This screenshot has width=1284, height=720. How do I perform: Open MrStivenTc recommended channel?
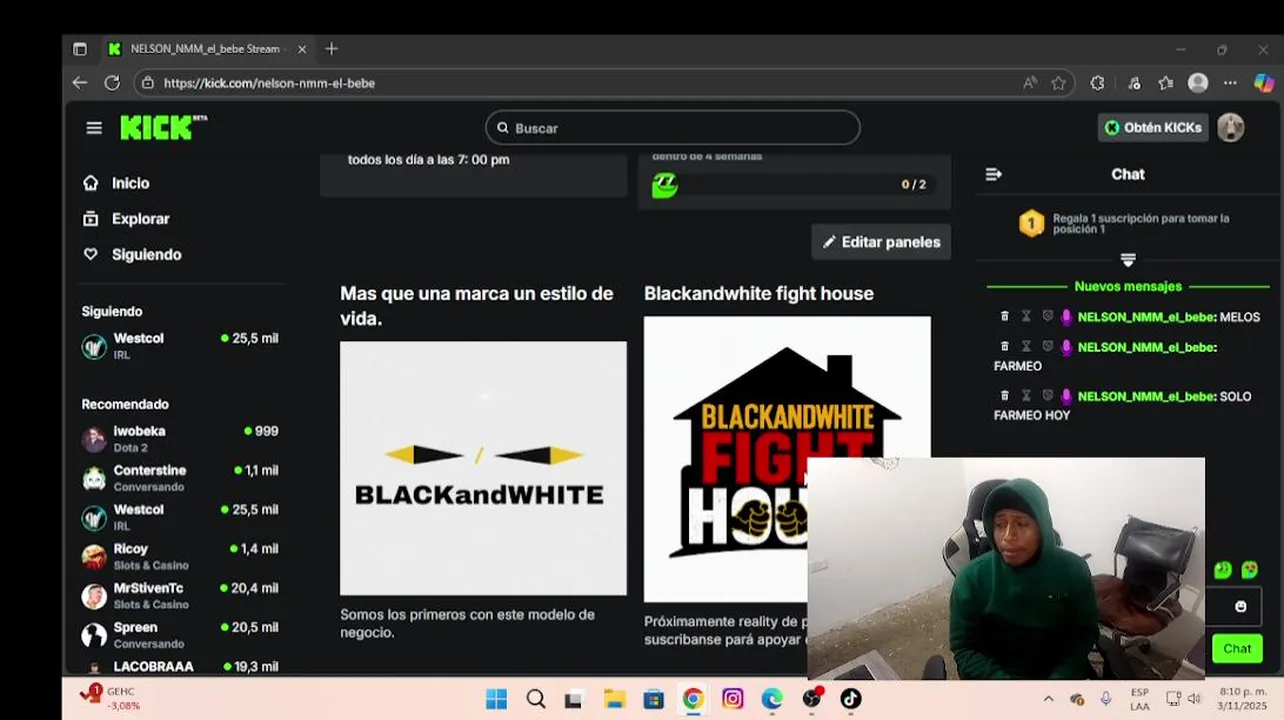(x=180, y=596)
